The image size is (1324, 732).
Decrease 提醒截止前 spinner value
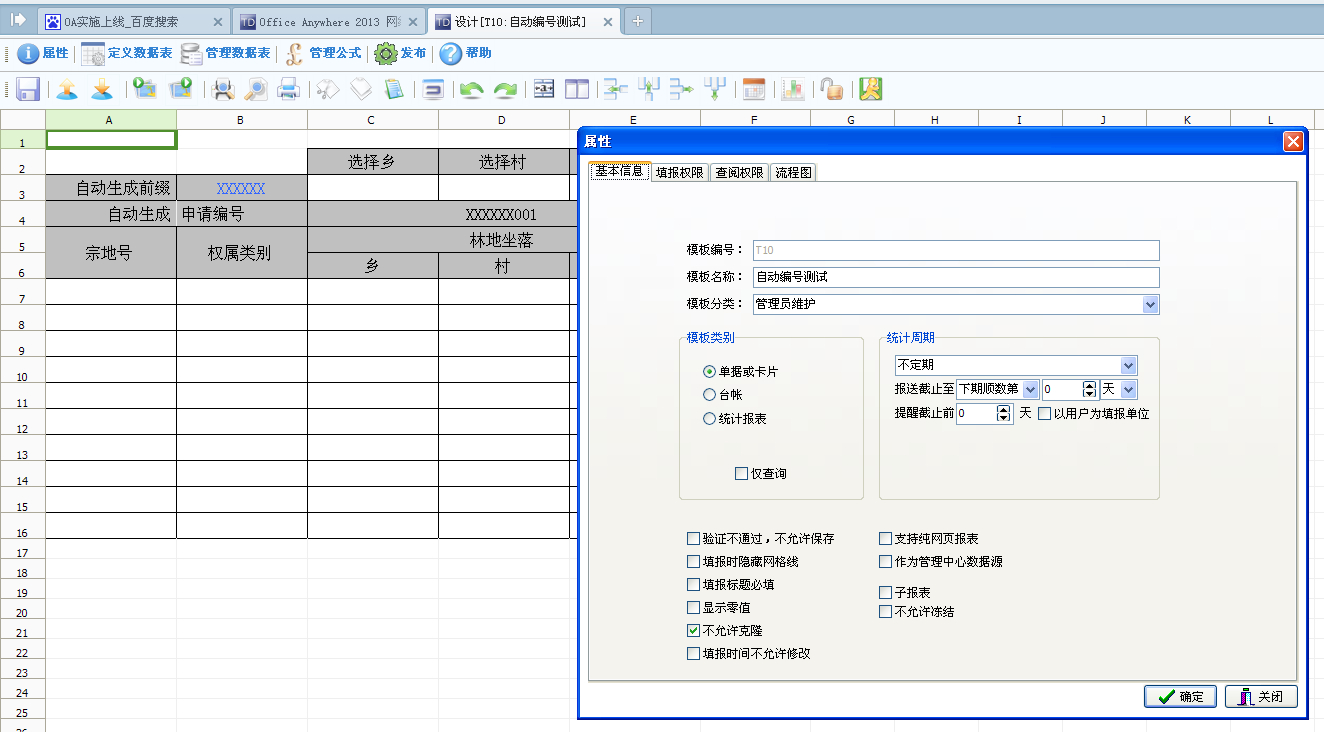tap(1005, 418)
